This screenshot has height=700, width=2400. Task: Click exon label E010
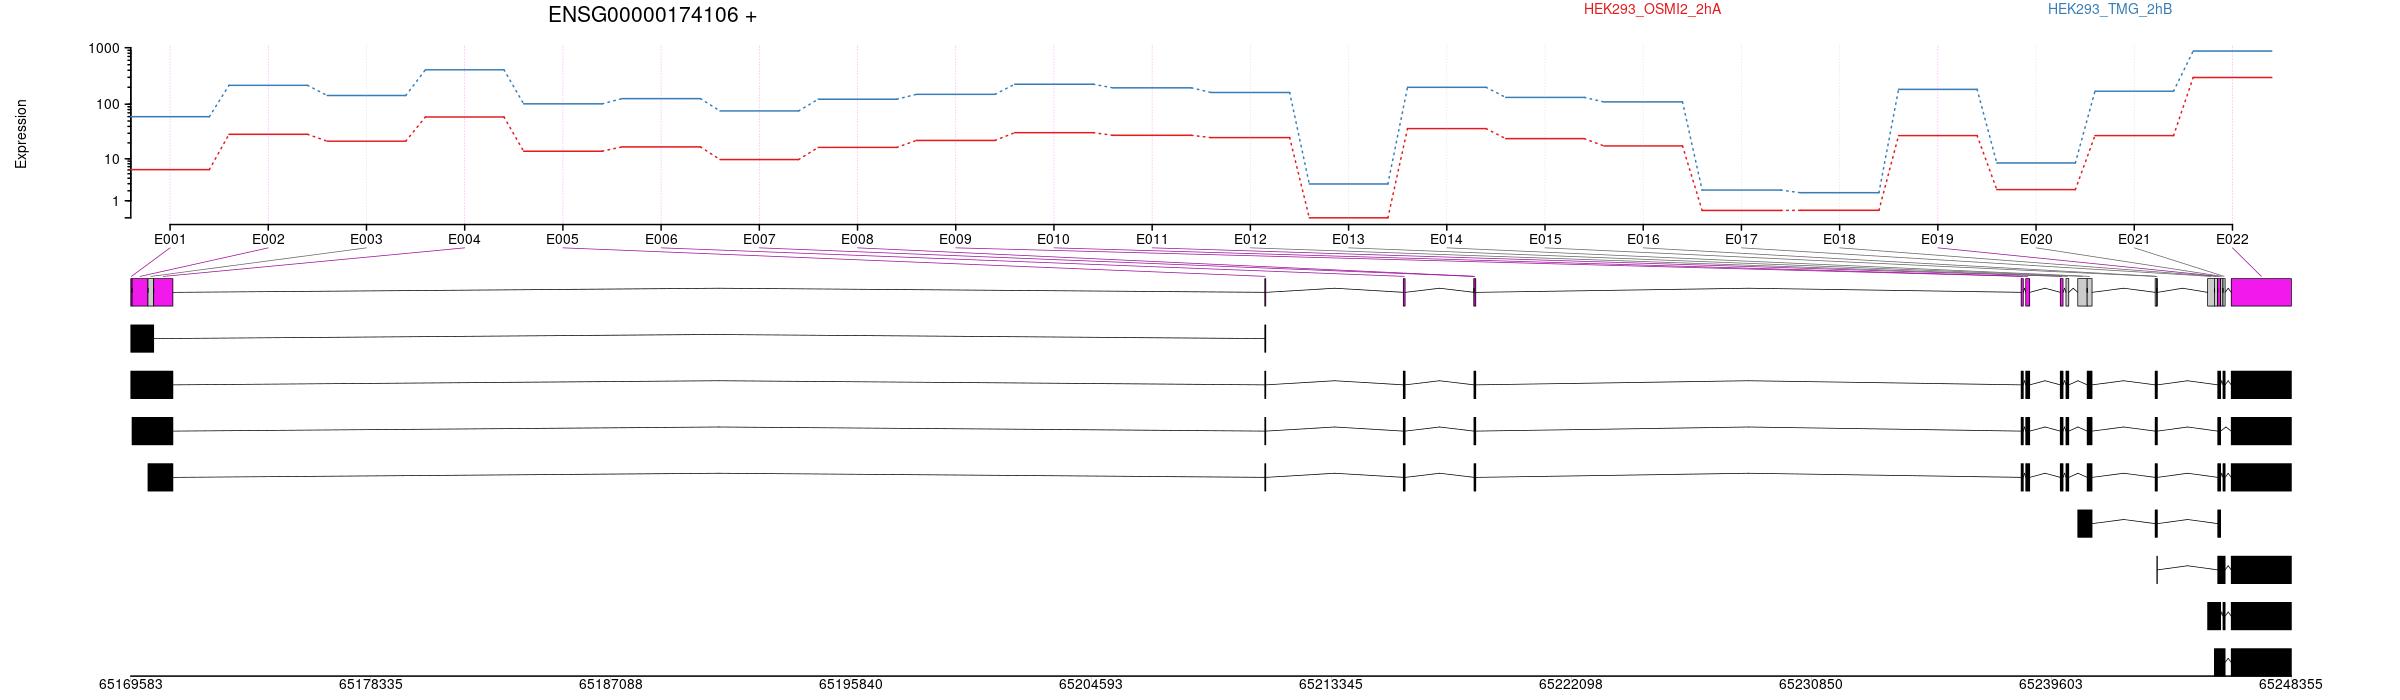[1053, 239]
